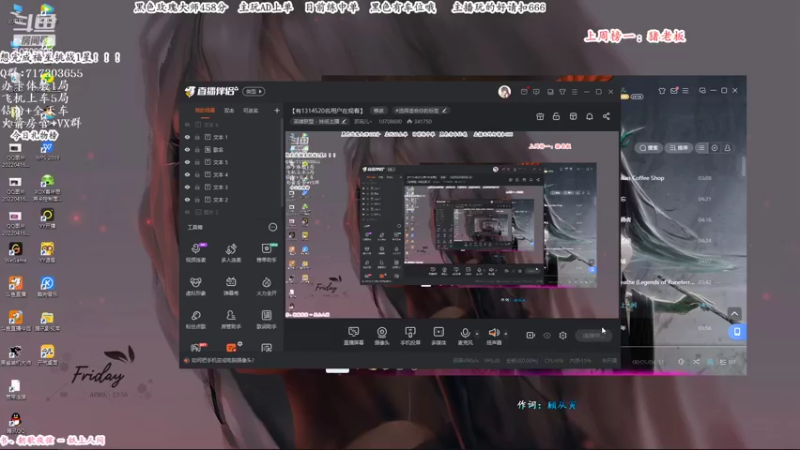Open the 弹幕秀 danmaku show tool
800x450 pixels.
231,286
